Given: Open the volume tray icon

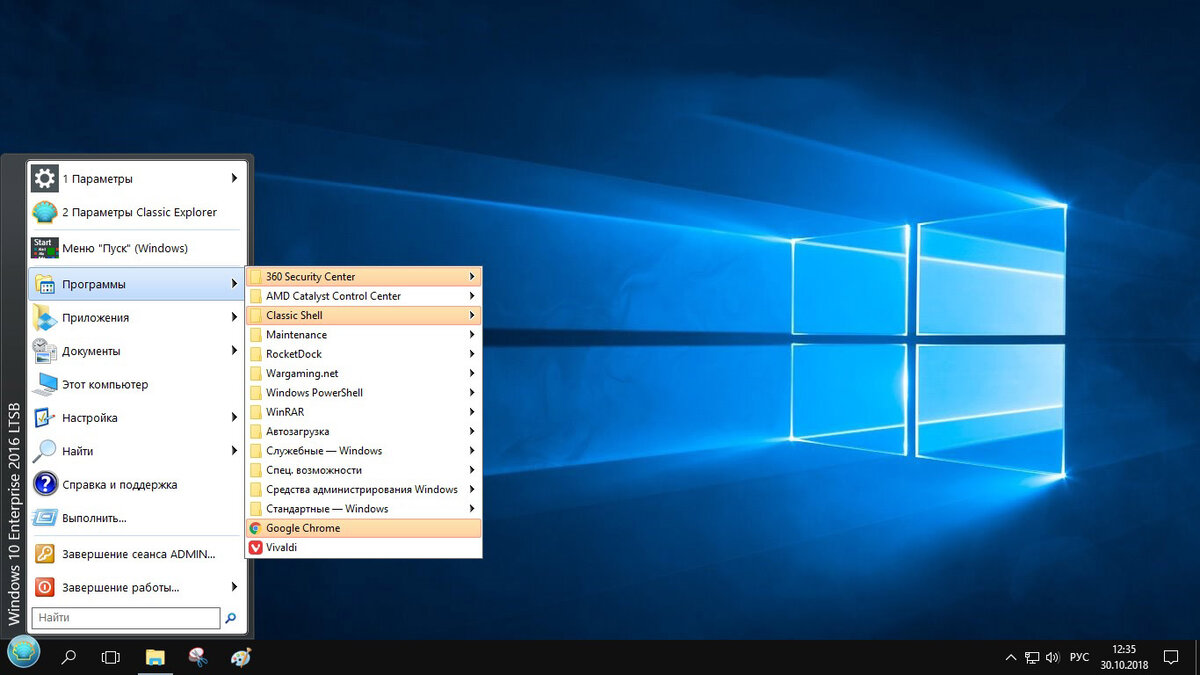Looking at the screenshot, I should coord(1053,657).
